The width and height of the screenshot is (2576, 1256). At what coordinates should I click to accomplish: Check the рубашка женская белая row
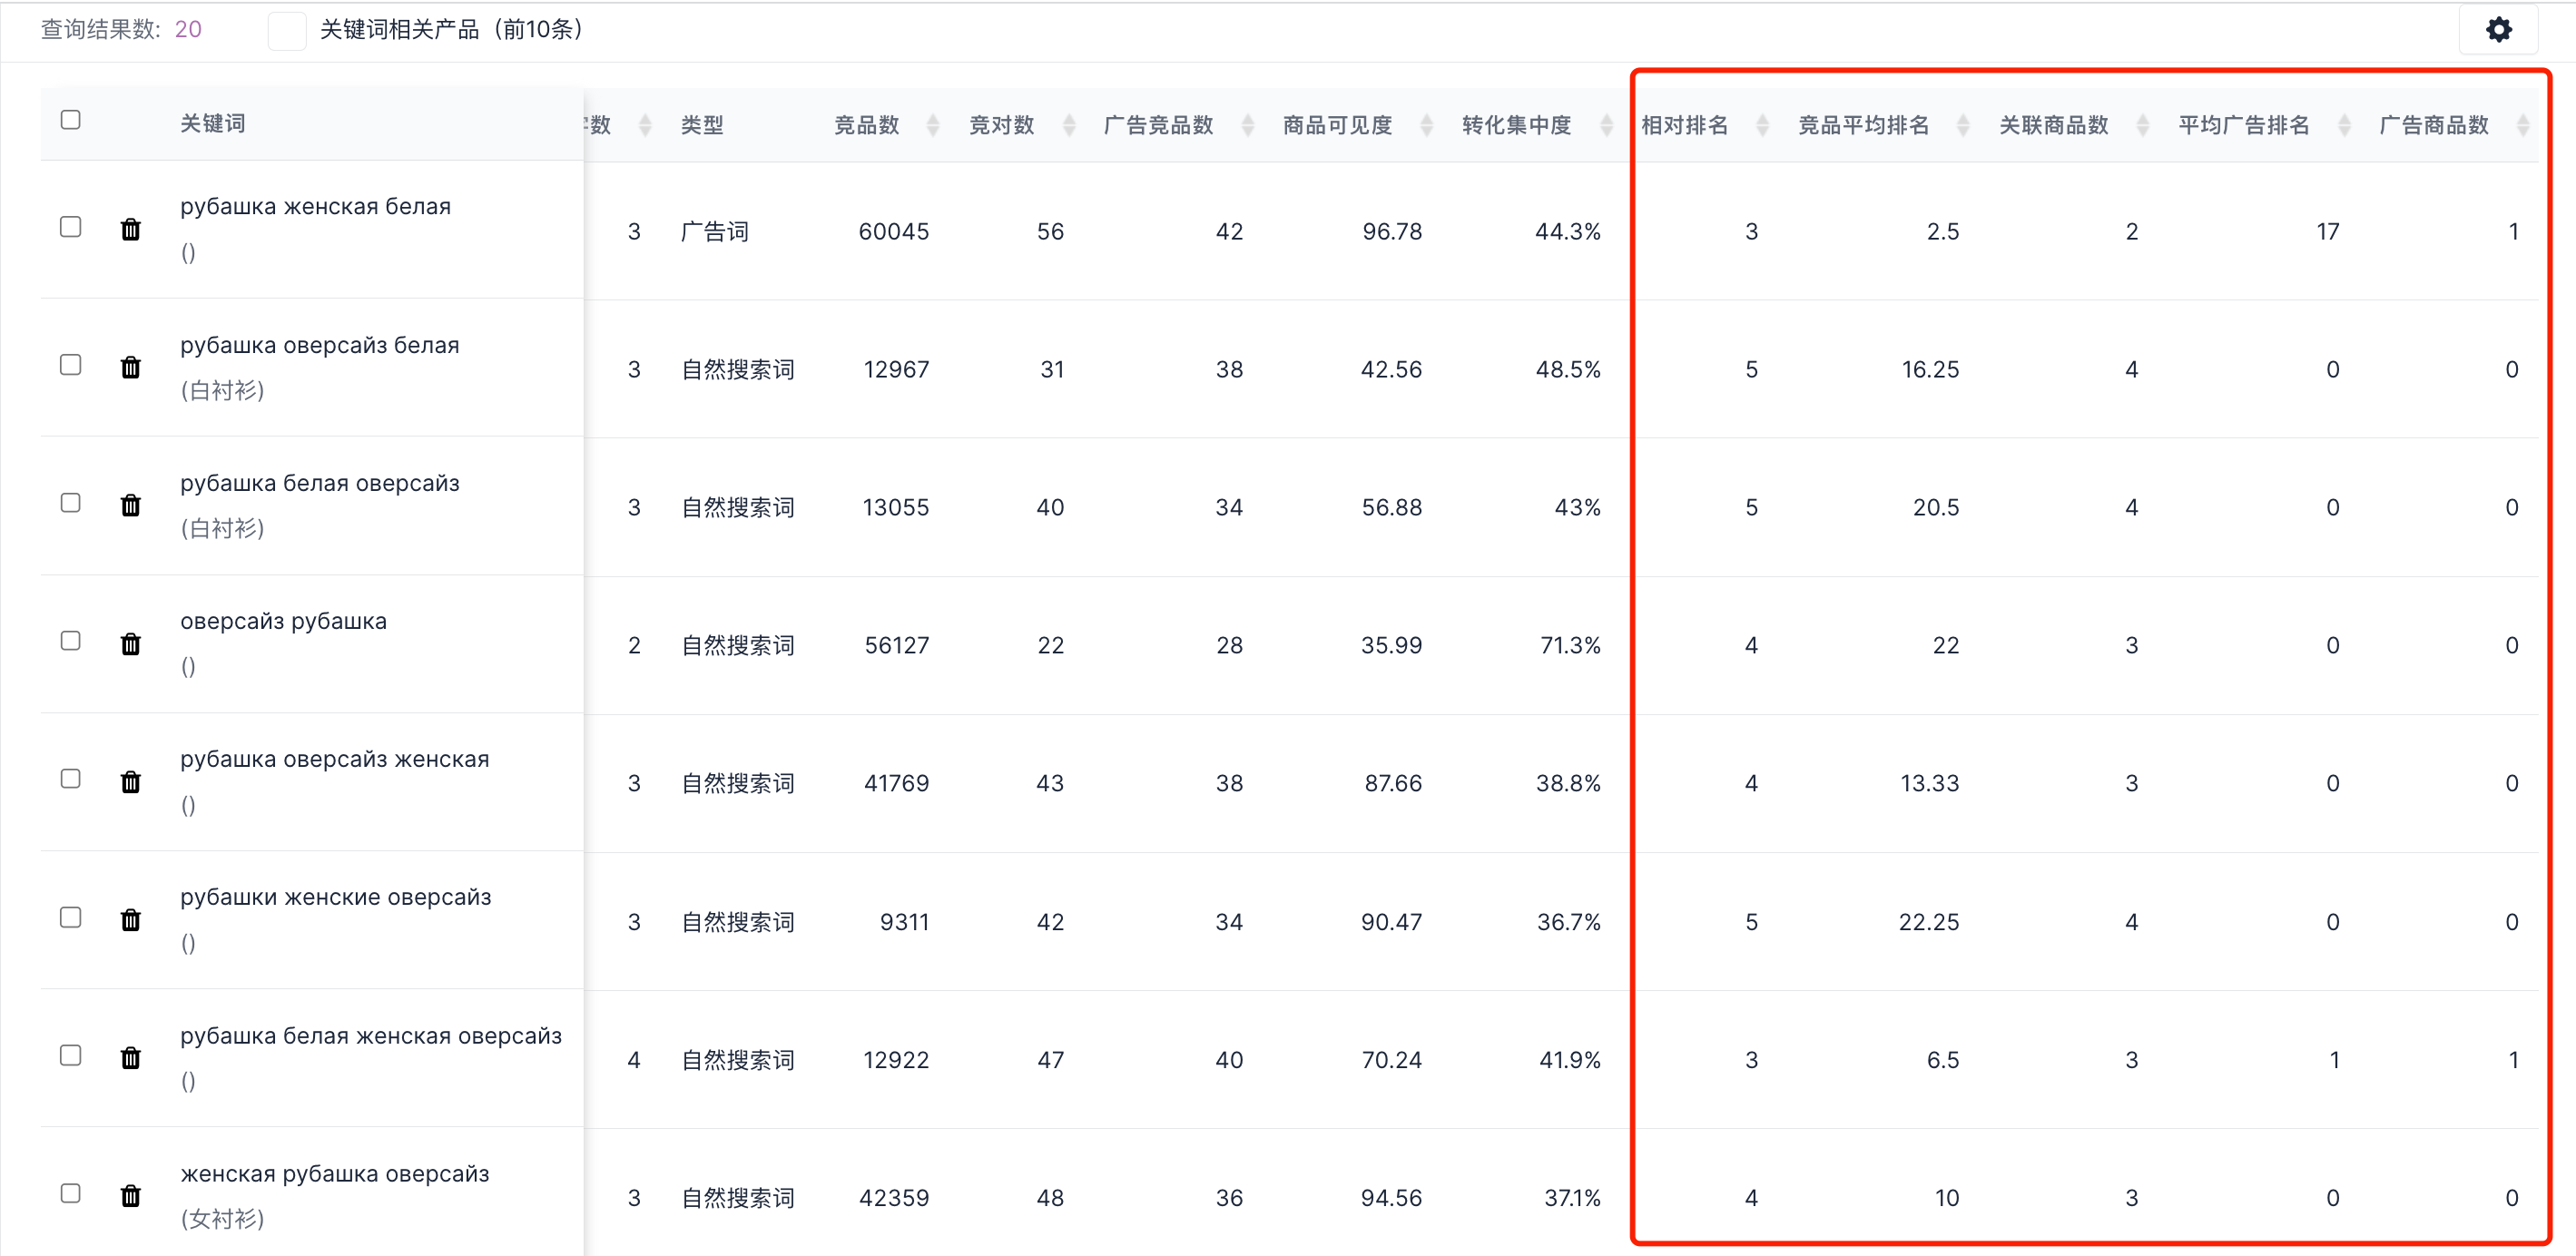(70, 227)
